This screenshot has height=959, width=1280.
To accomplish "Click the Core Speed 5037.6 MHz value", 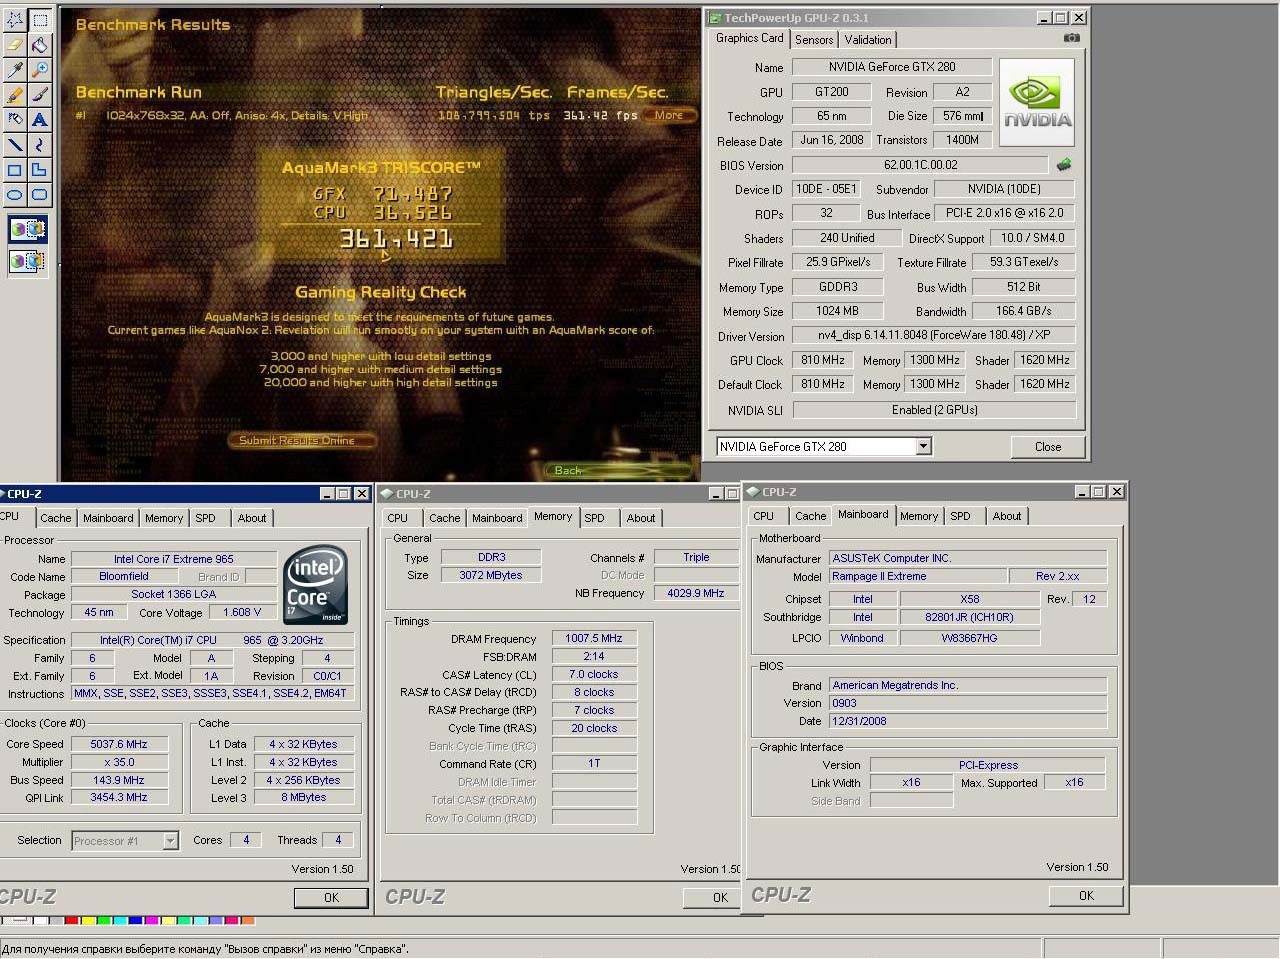I will click(119, 744).
